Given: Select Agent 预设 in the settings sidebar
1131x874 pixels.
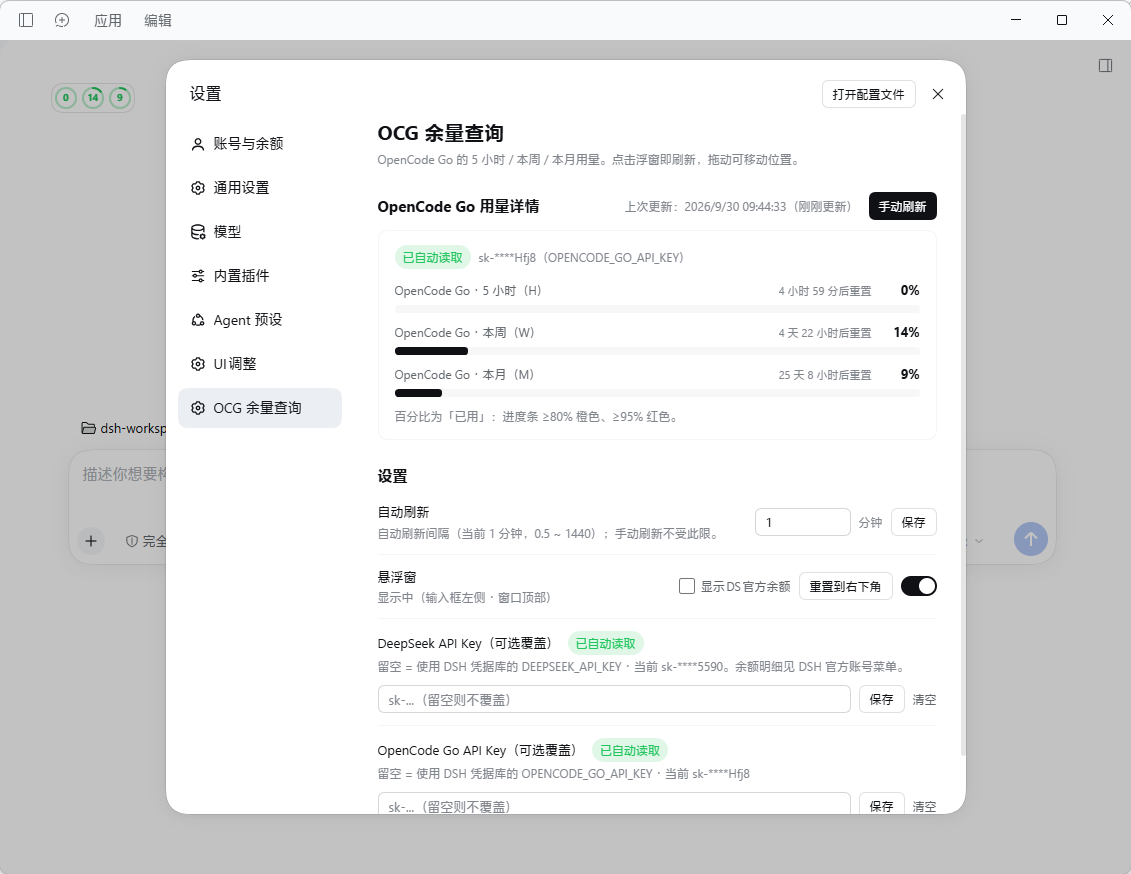Looking at the screenshot, I should pos(260,320).
